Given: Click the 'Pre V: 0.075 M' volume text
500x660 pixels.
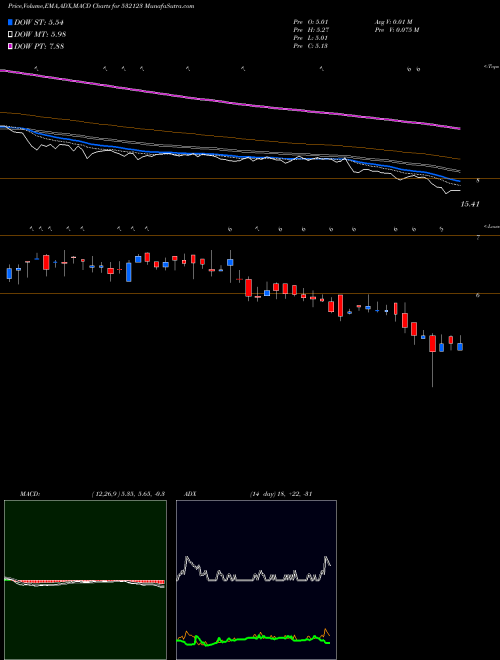Looking at the screenshot, I should pos(396,30).
